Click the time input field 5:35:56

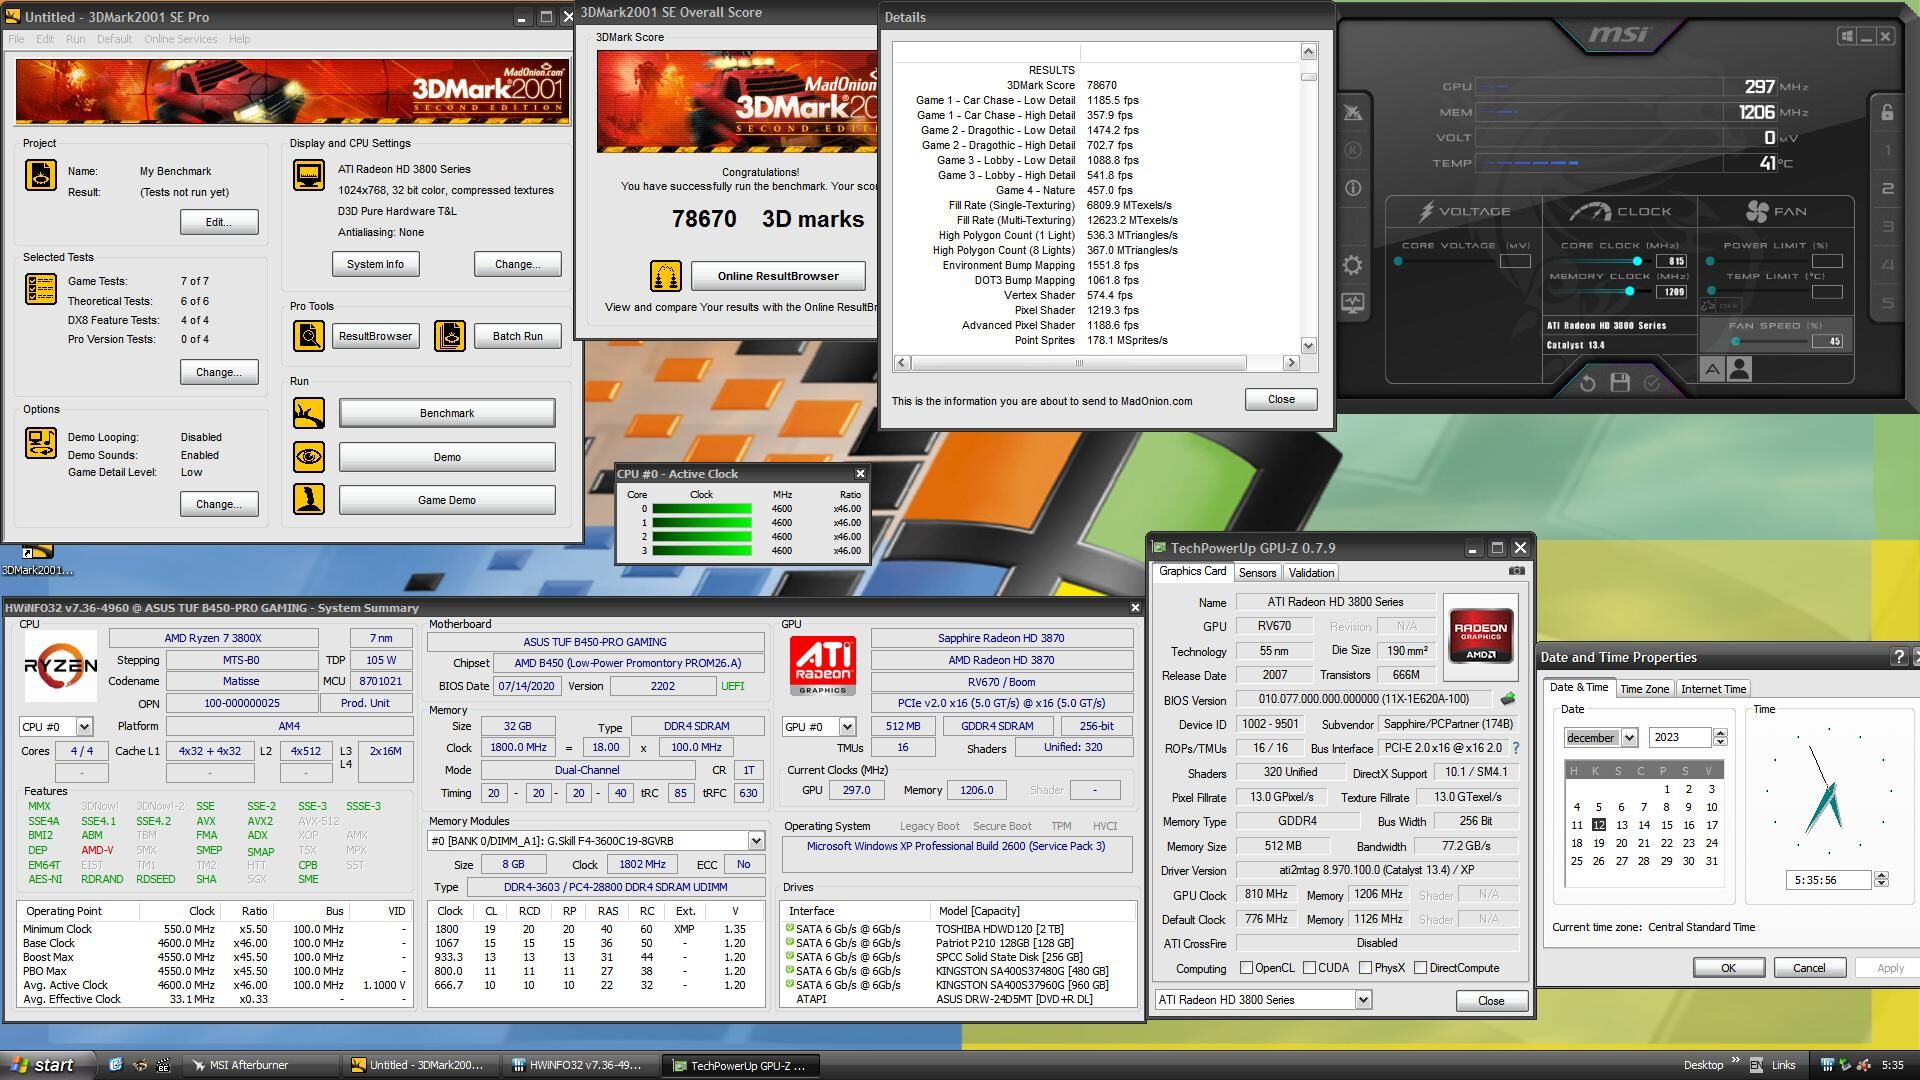coord(1827,880)
